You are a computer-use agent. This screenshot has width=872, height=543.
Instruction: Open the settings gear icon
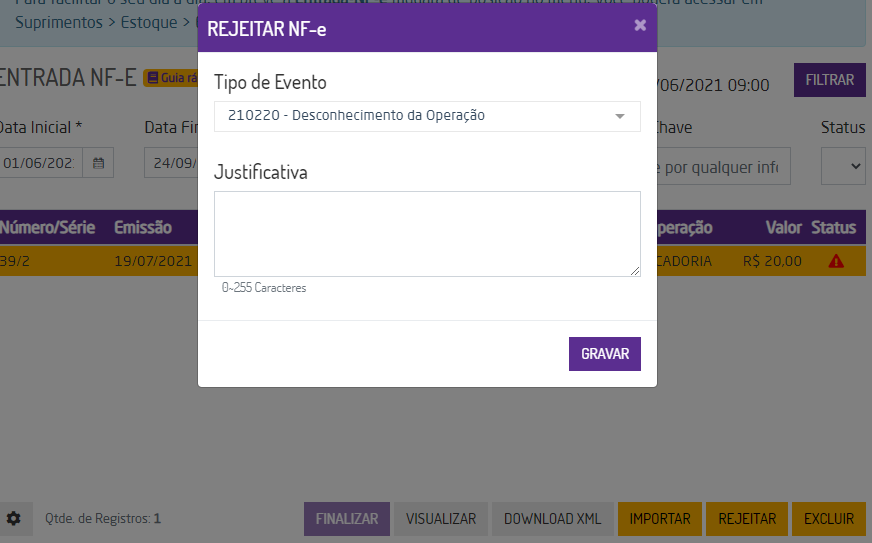tap(13, 519)
